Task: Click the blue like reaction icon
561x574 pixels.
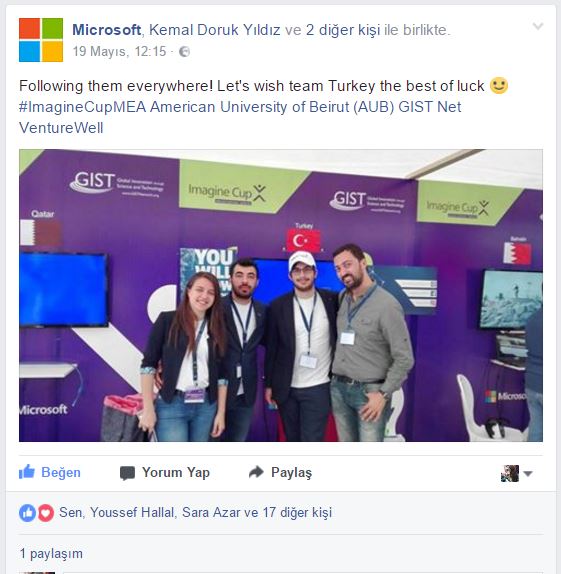Action: 27,513
